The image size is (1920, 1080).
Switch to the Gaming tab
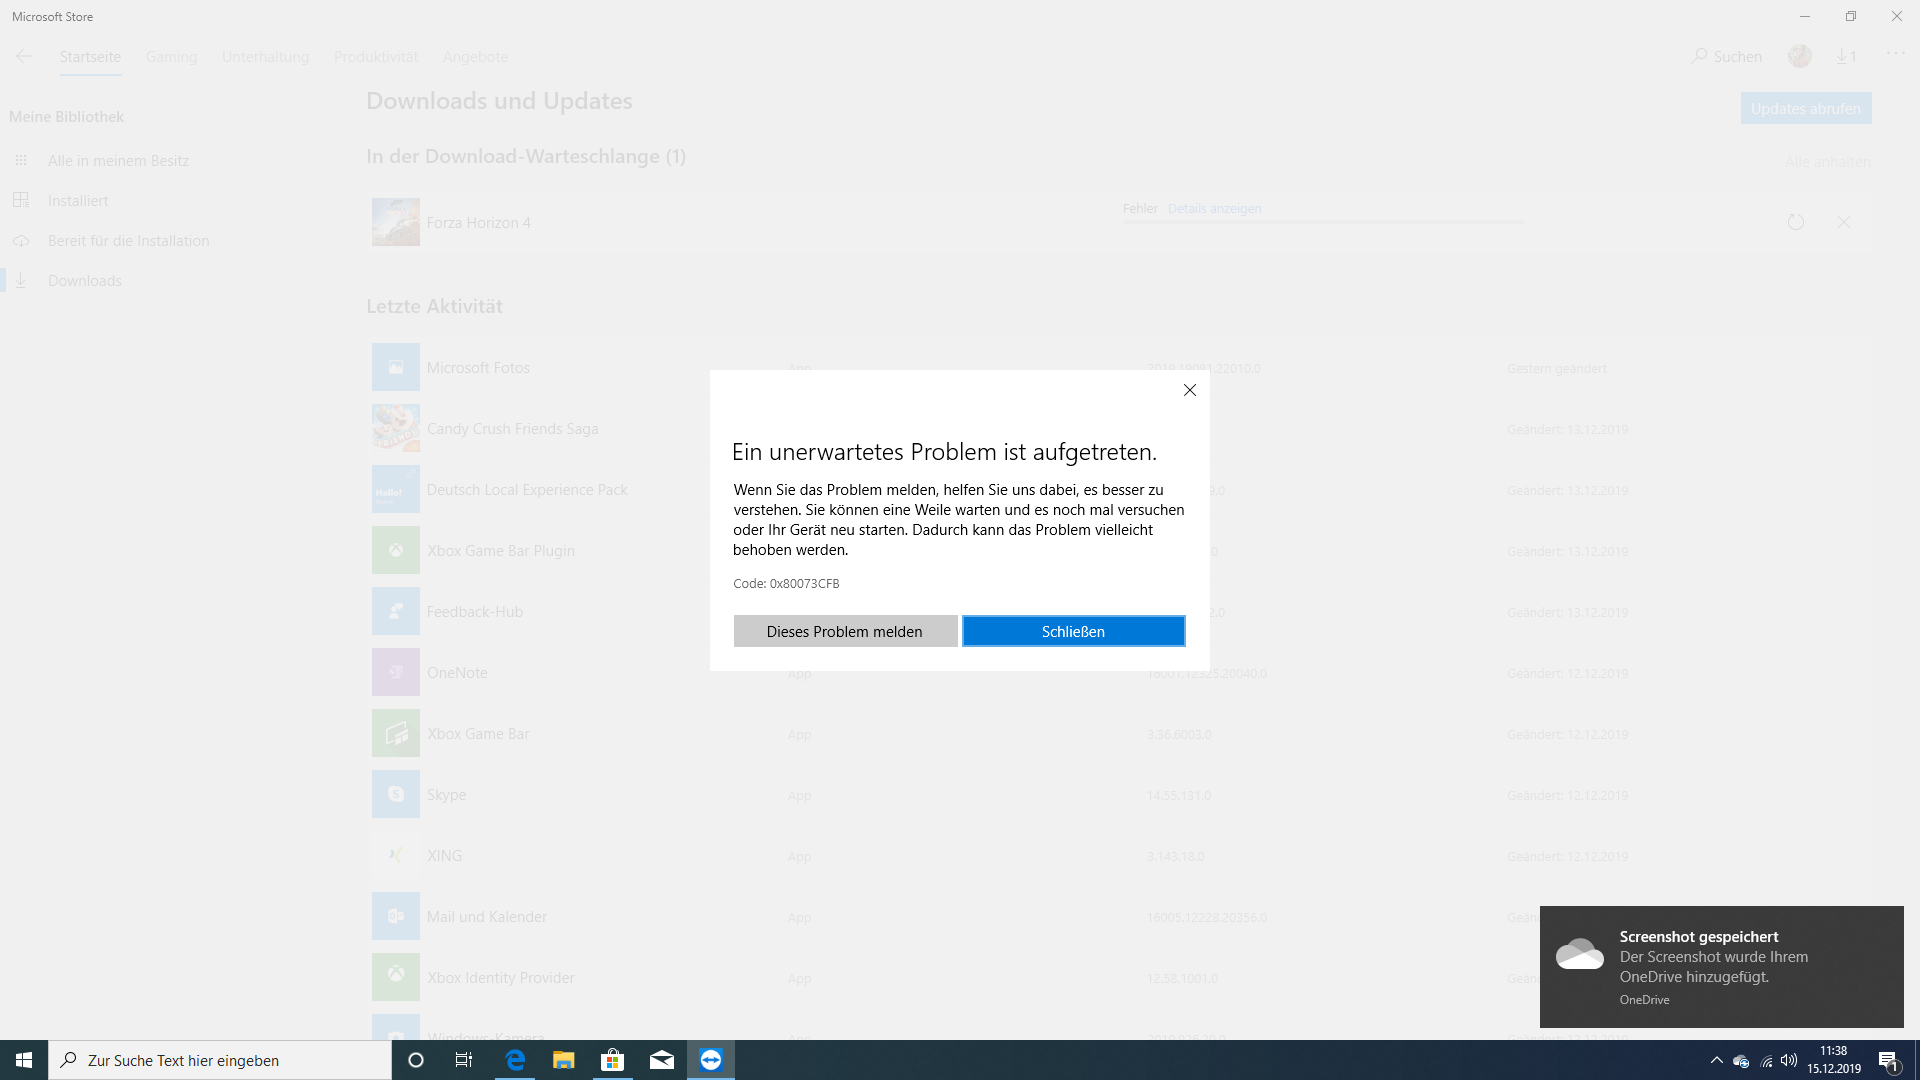171,57
